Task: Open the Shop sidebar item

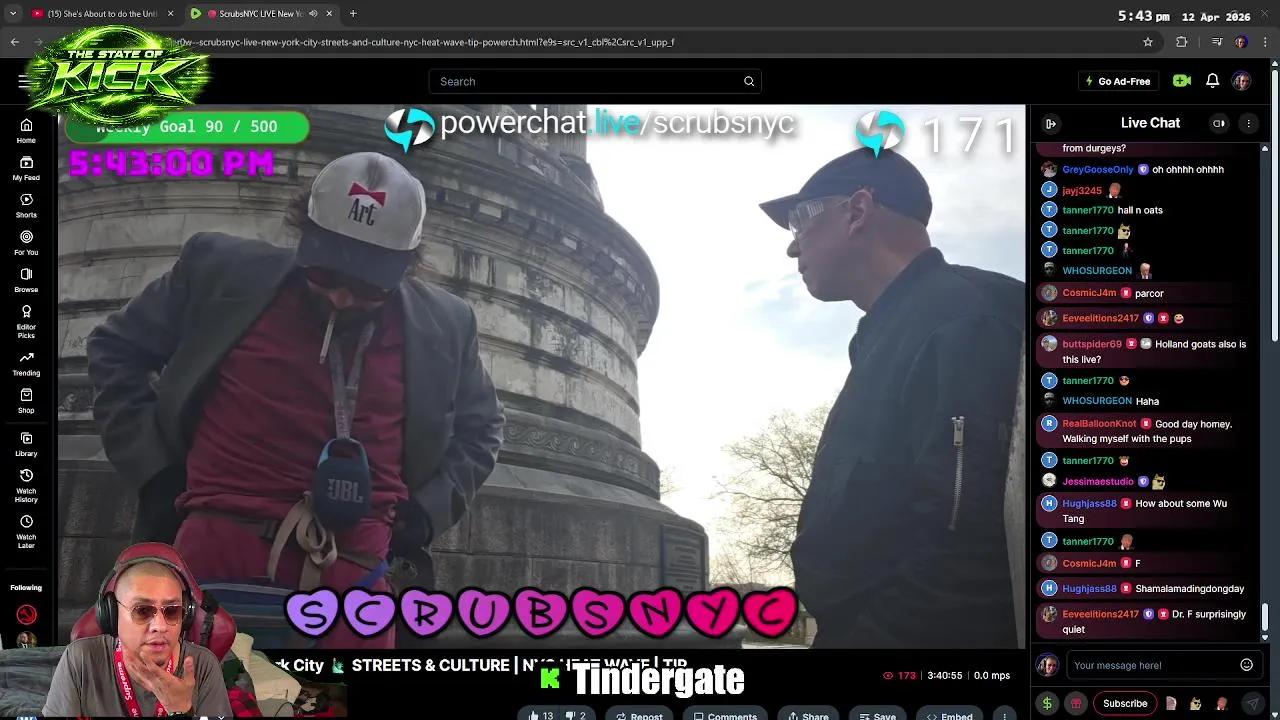Action: [26, 401]
